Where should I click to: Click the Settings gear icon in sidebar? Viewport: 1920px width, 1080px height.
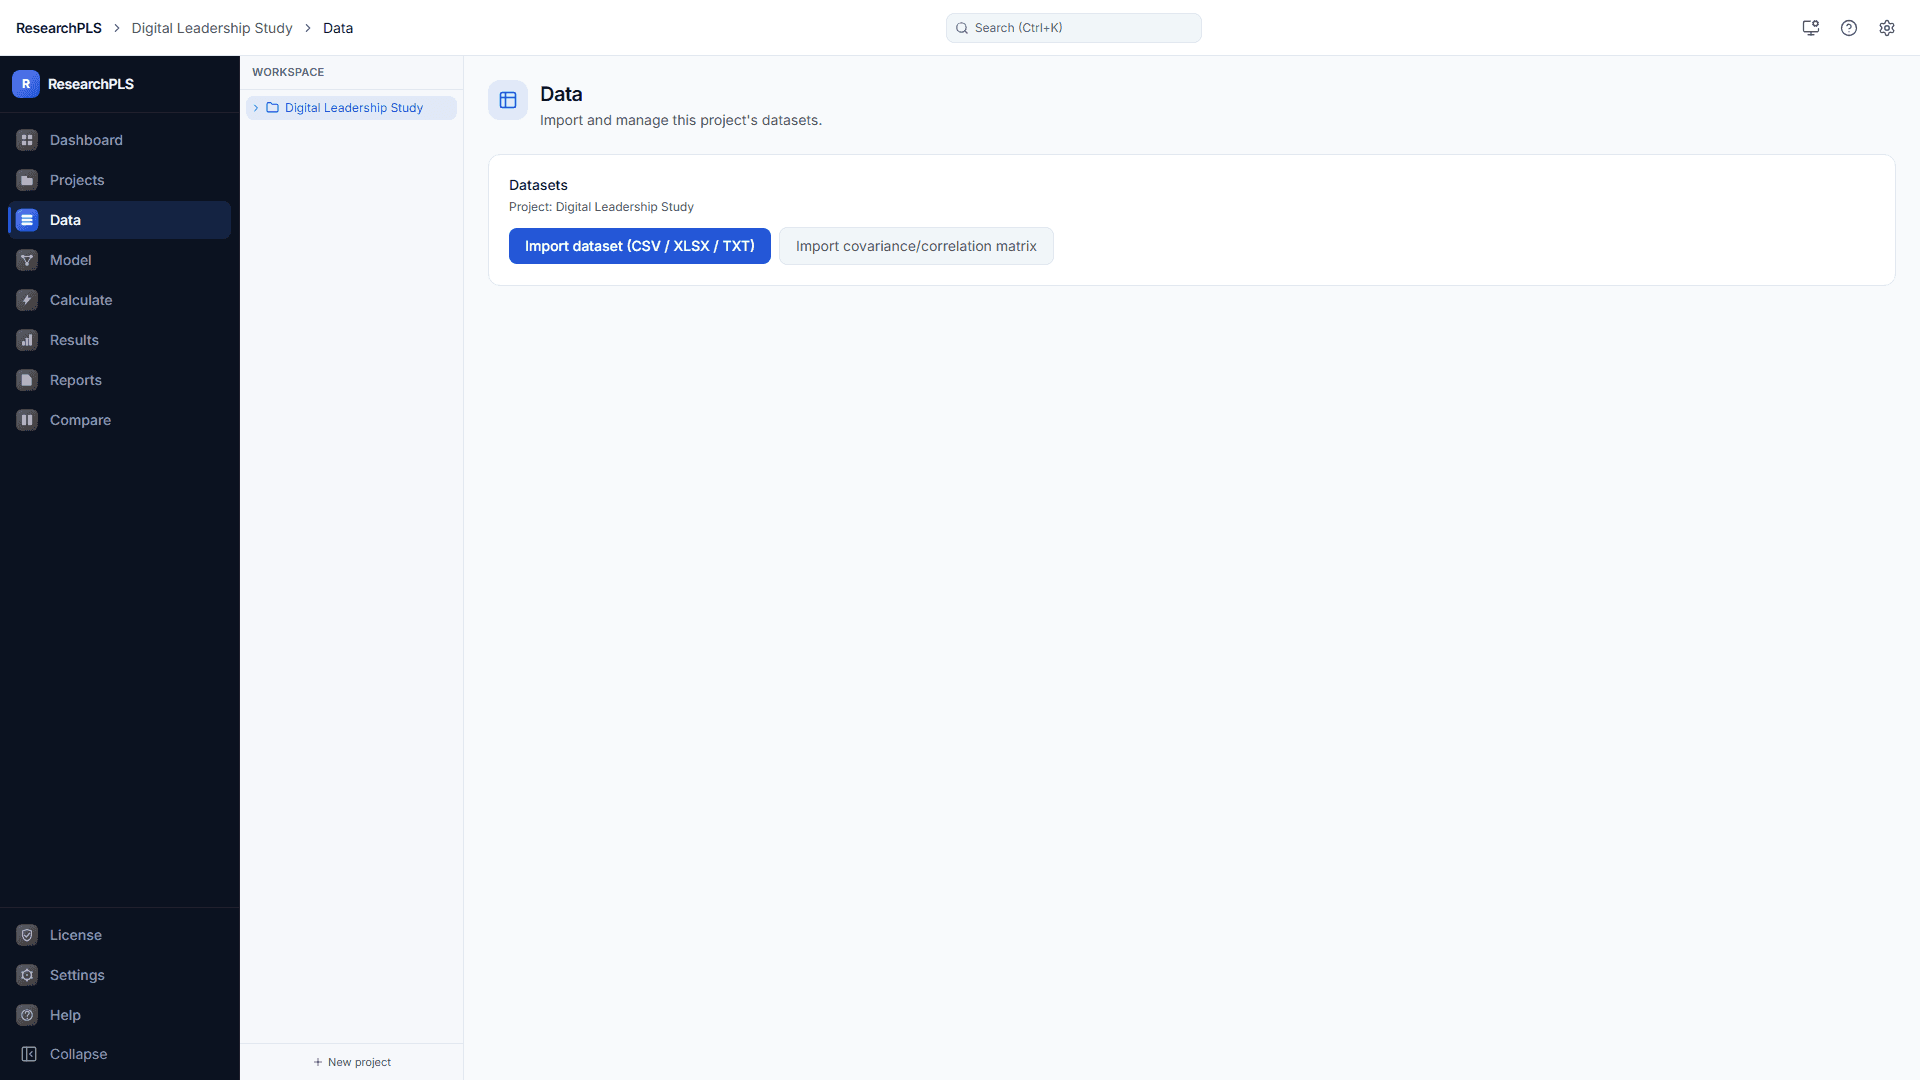point(27,975)
